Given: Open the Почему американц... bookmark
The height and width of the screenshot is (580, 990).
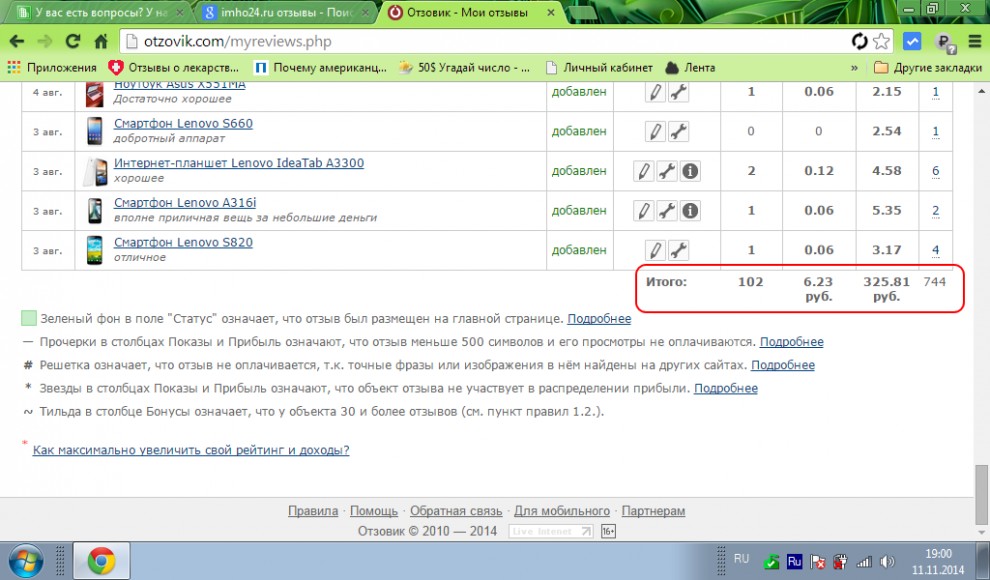Looking at the screenshot, I should point(320,68).
